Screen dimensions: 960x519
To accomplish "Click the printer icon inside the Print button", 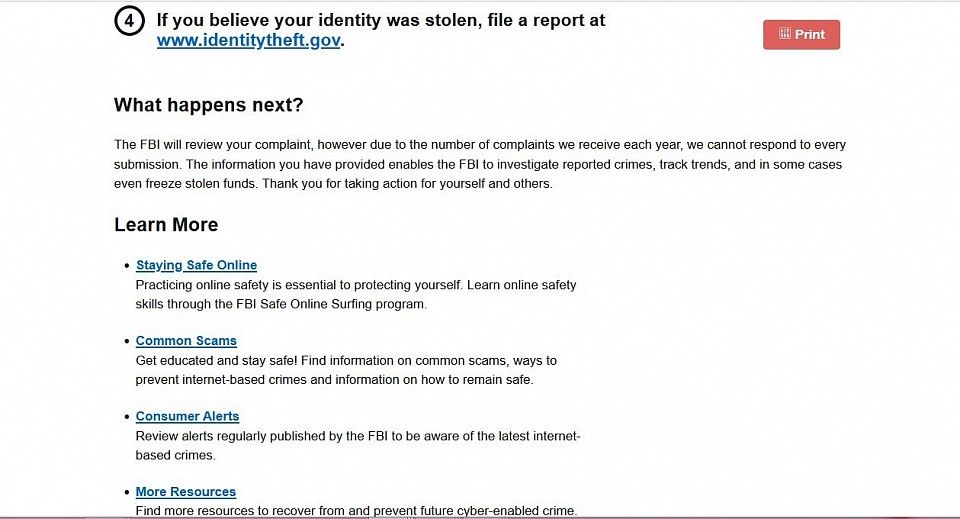I will 784,34.
